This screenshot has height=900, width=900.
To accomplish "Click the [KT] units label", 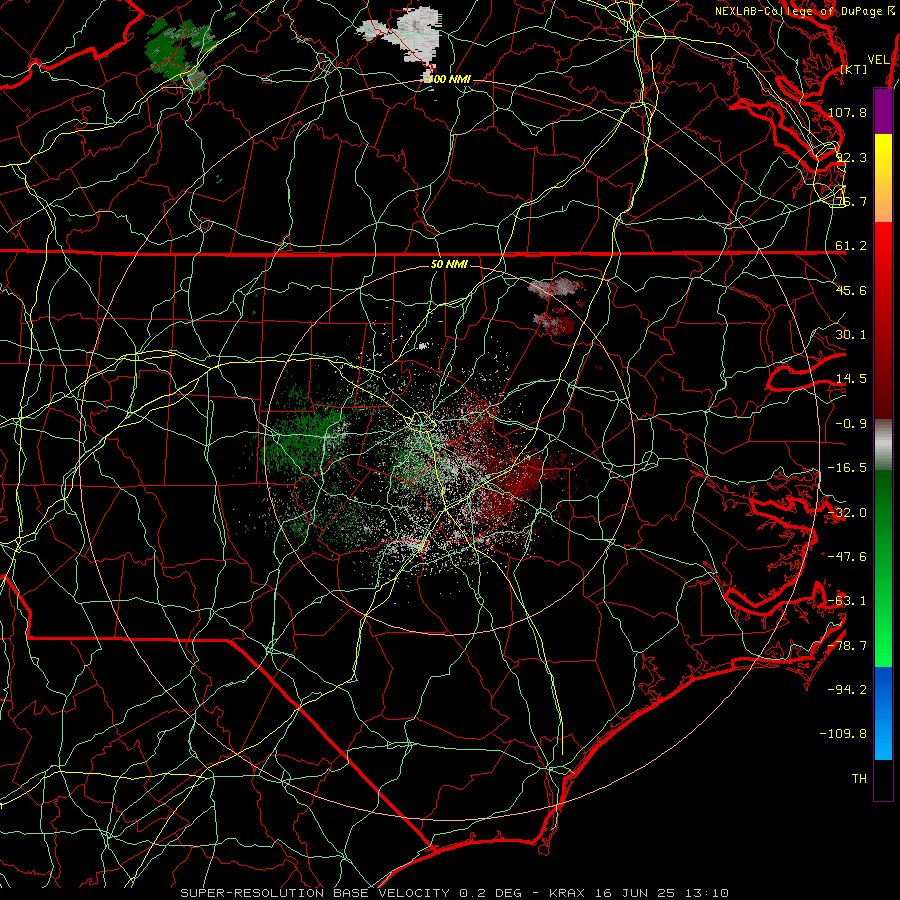I will tap(854, 69).
